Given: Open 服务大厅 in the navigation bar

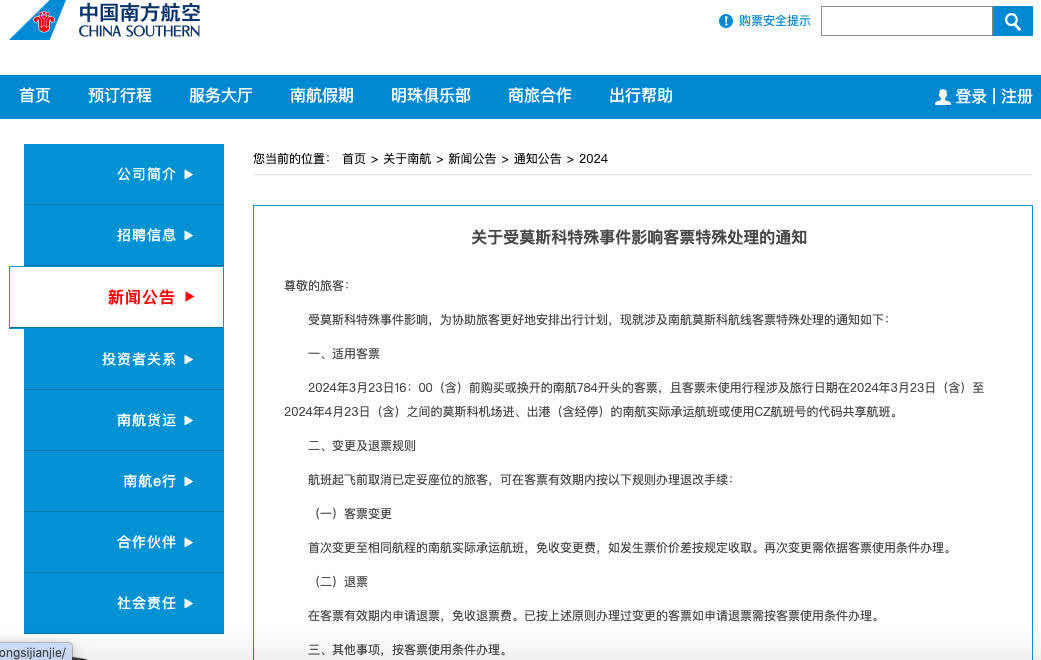Looking at the screenshot, I should 221,96.
